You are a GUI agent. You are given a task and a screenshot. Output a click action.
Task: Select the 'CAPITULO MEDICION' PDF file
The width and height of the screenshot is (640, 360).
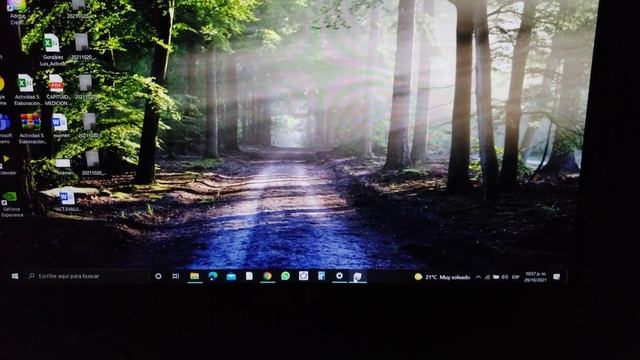coord(56,90)
